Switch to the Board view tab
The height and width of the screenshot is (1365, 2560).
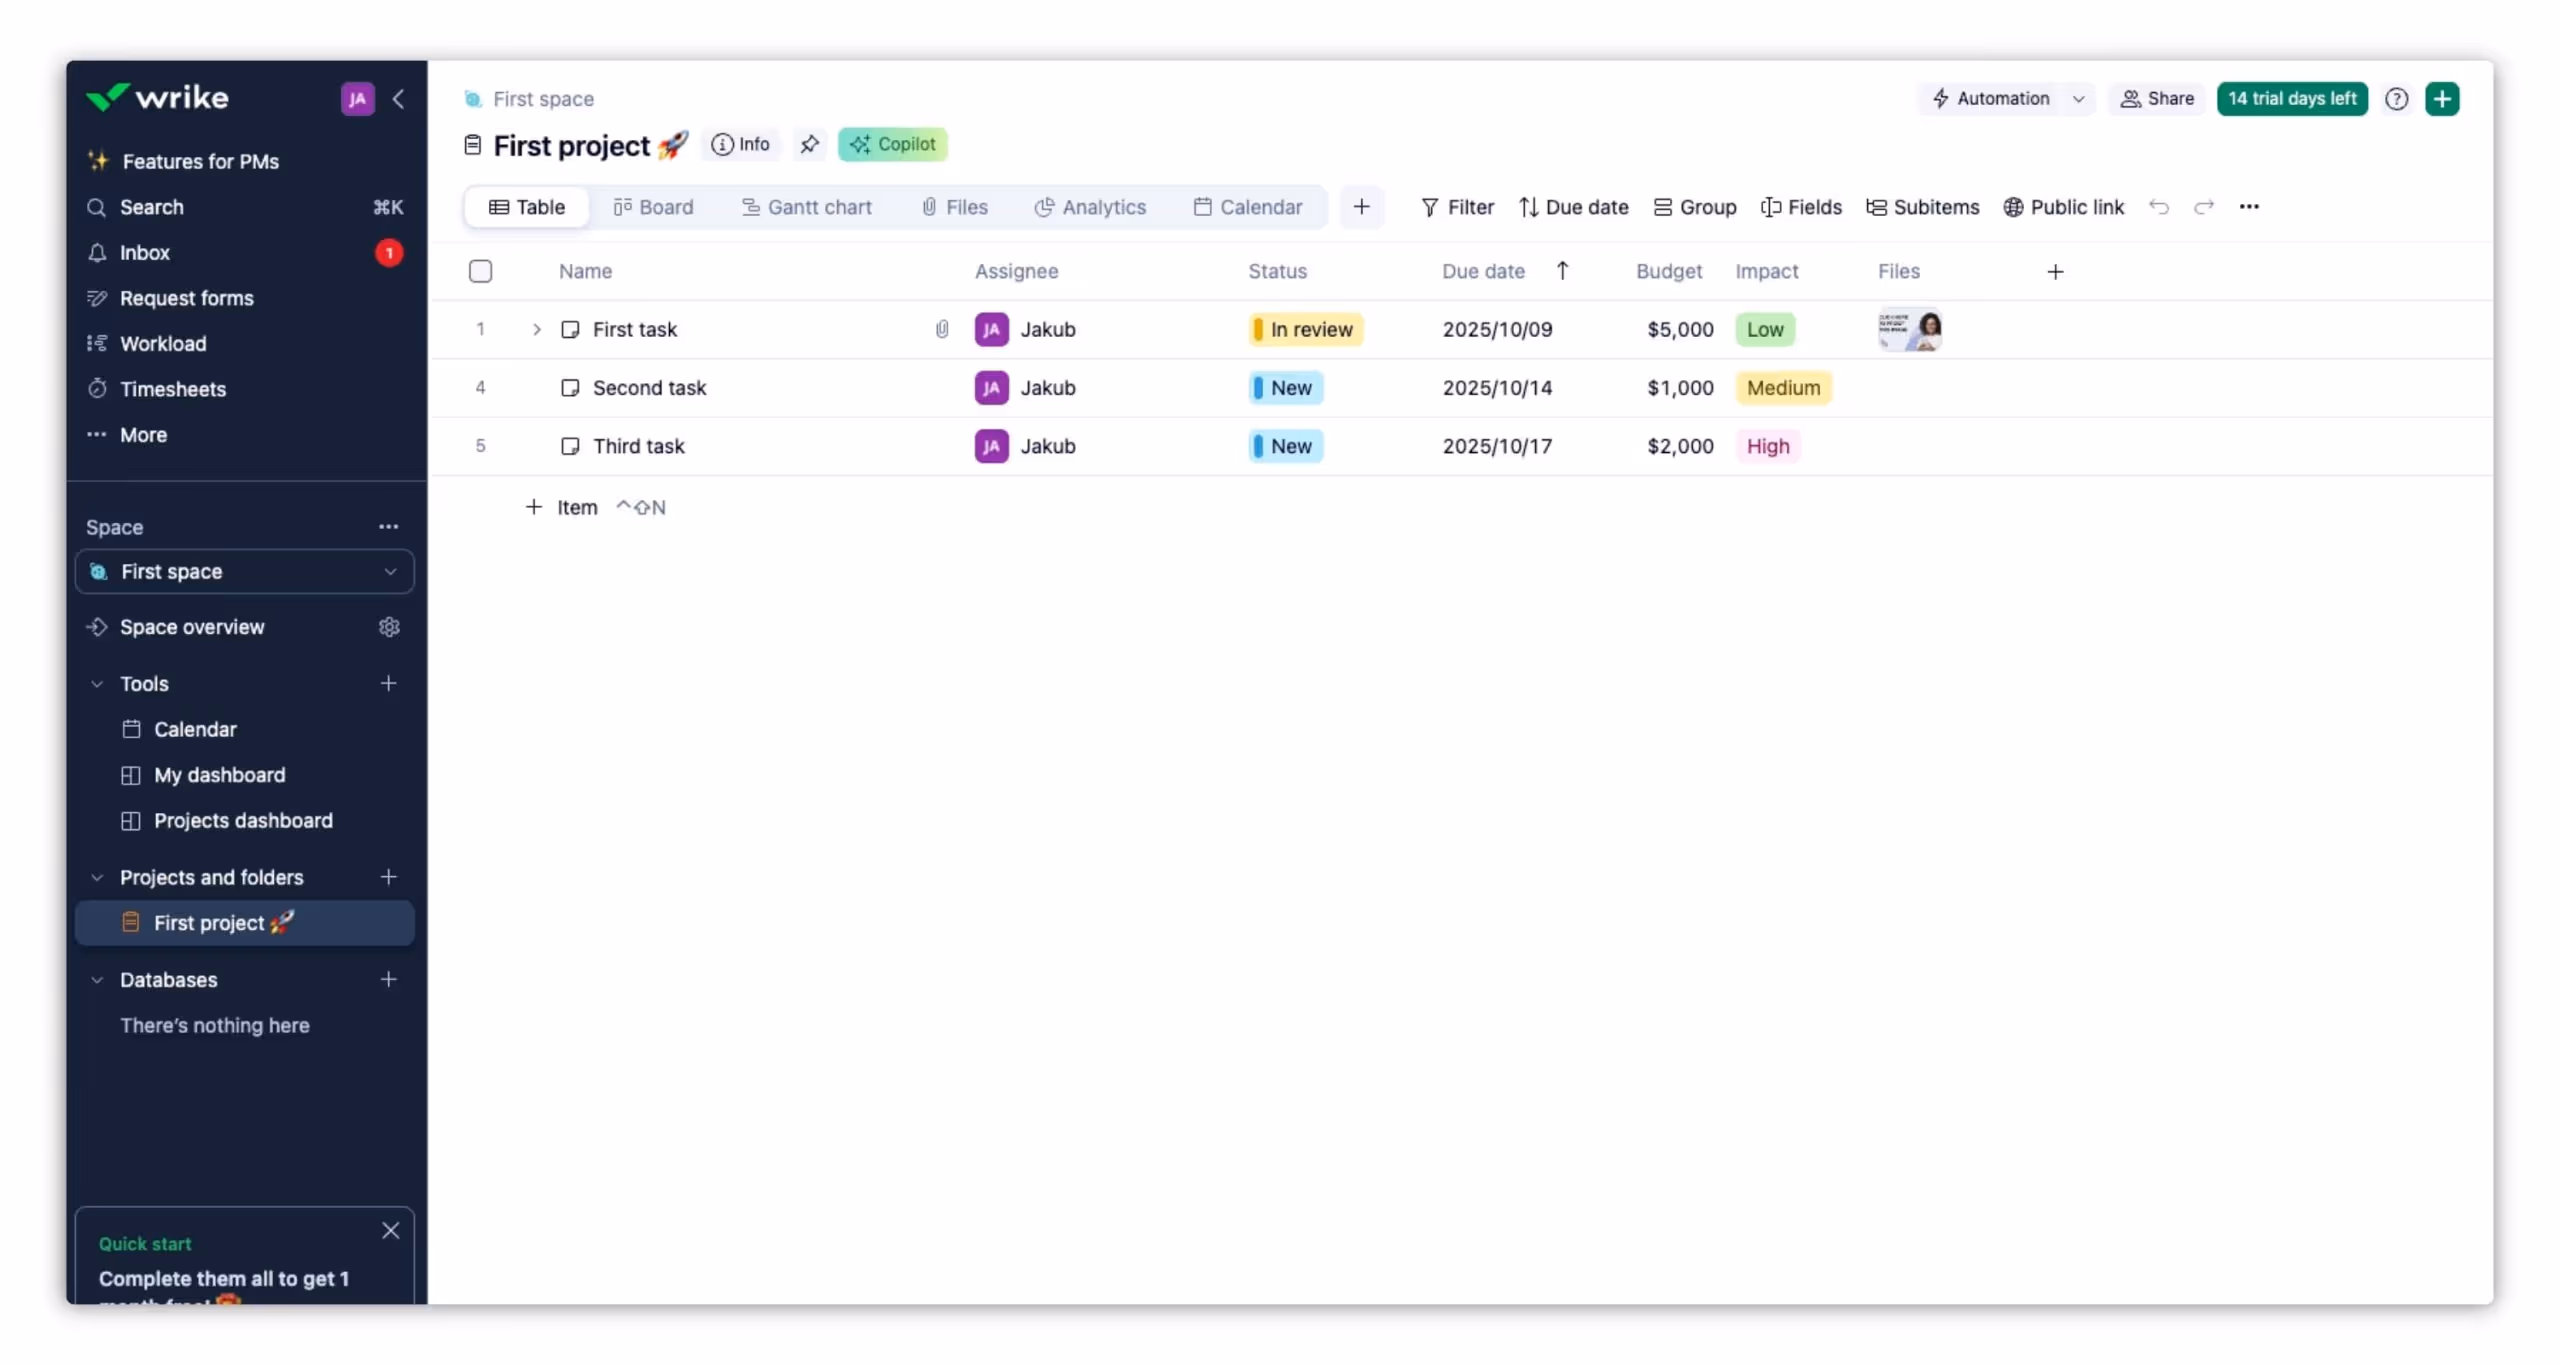click(653, 207)
